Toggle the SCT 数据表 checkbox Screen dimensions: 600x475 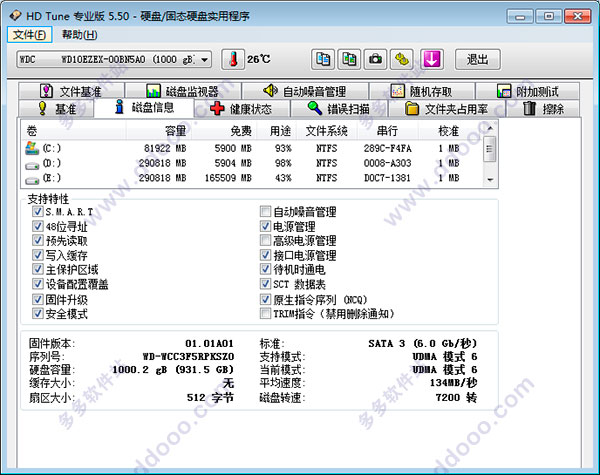[265, 284]
